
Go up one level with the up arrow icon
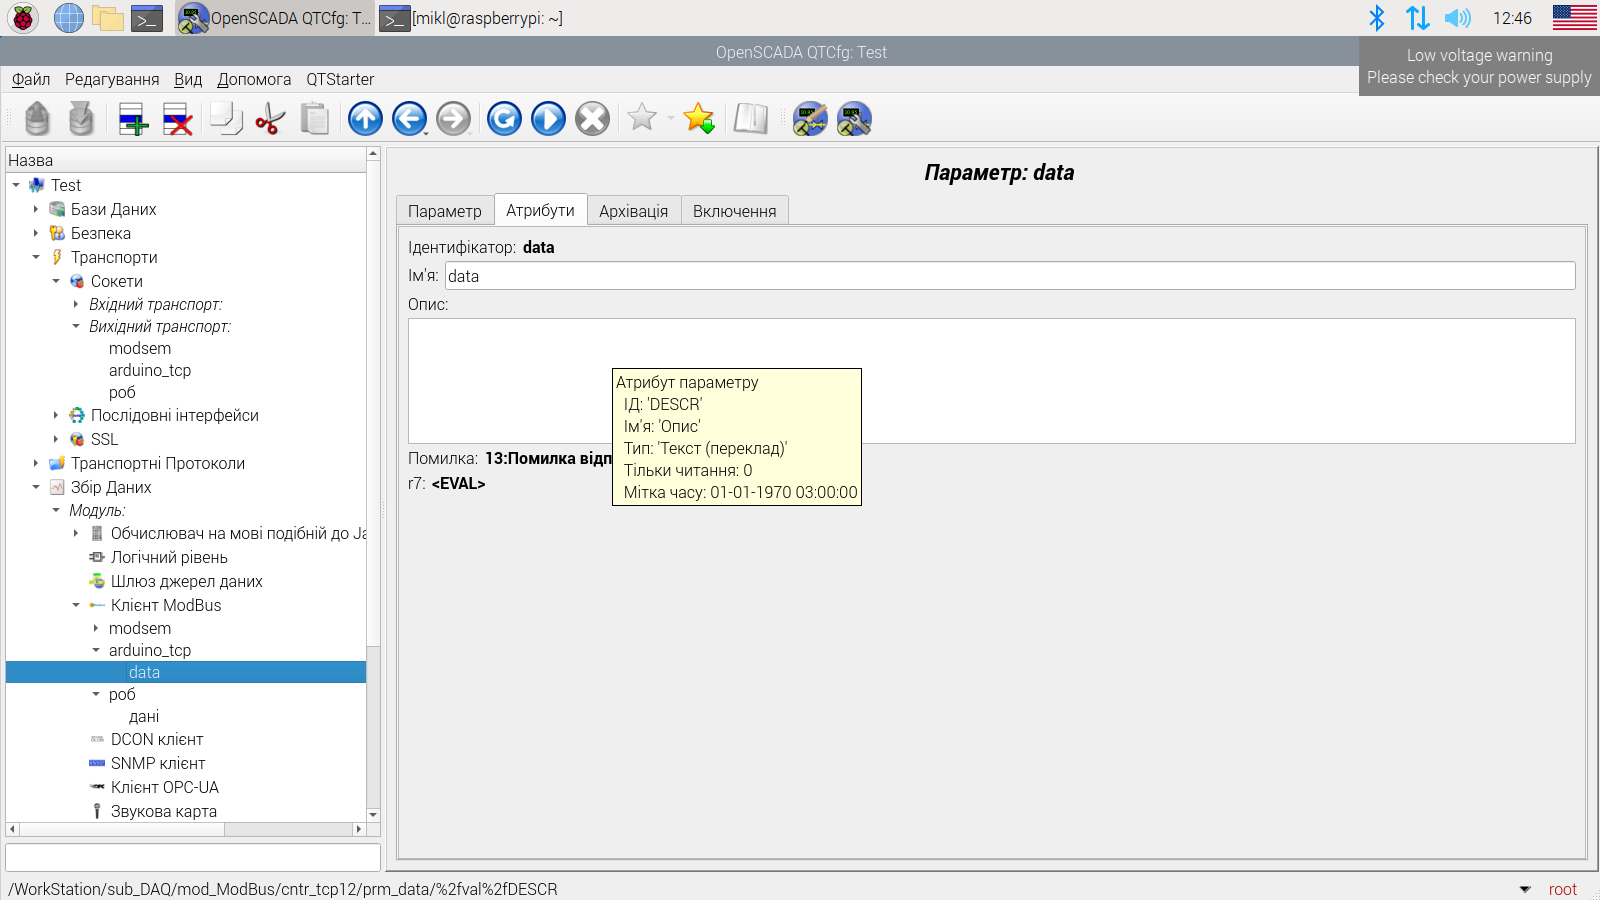[365, 119]
